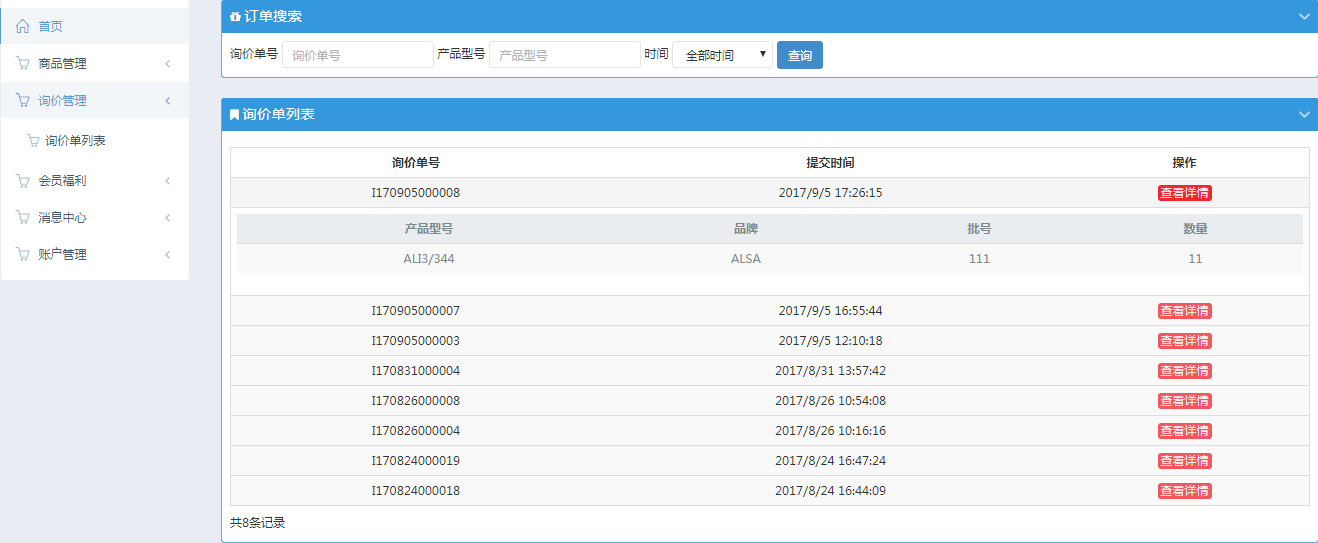Click the bookmark icon in 询价单列表 header
Image resolution: width=1318 pixels, height=543 pixels.
(234, 115)
